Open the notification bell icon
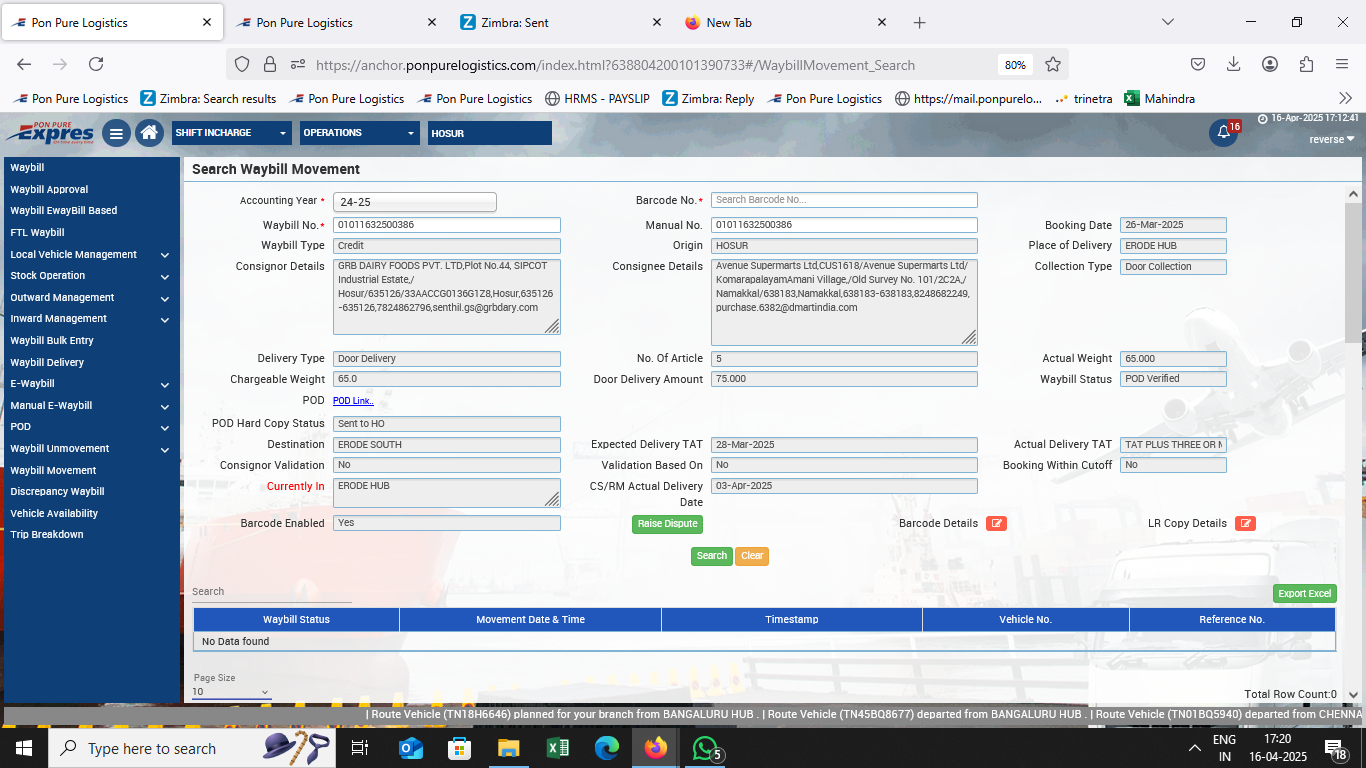The height and width of the screenshot is (768, 1366). pos(1223,133)
